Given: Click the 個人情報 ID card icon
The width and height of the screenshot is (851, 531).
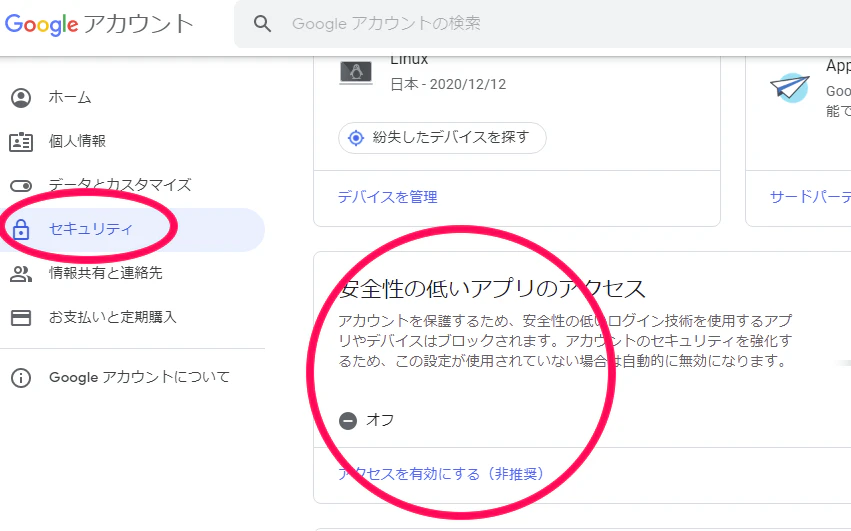Looking at the screenshot, I should 21,142.
